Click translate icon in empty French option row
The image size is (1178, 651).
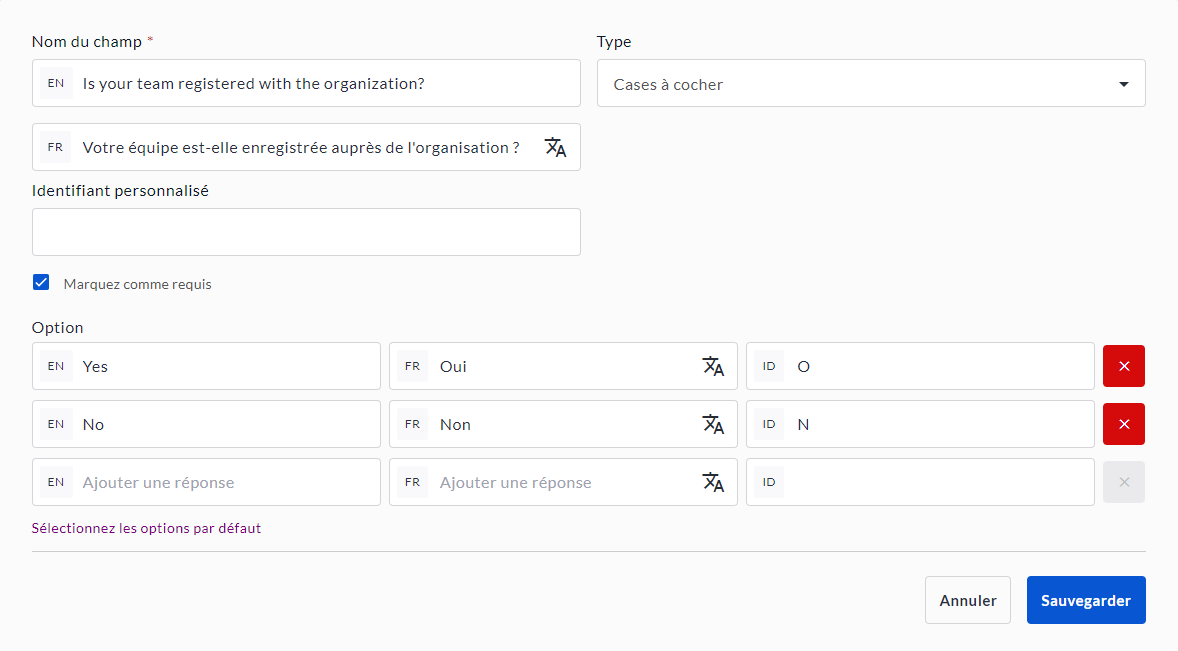tap(712, 482)
